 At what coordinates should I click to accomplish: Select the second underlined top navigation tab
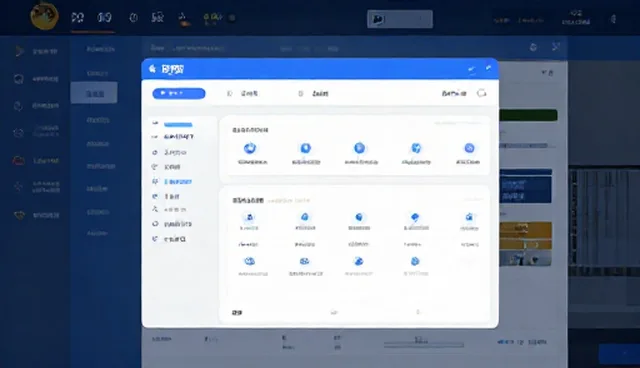[104, 18]
